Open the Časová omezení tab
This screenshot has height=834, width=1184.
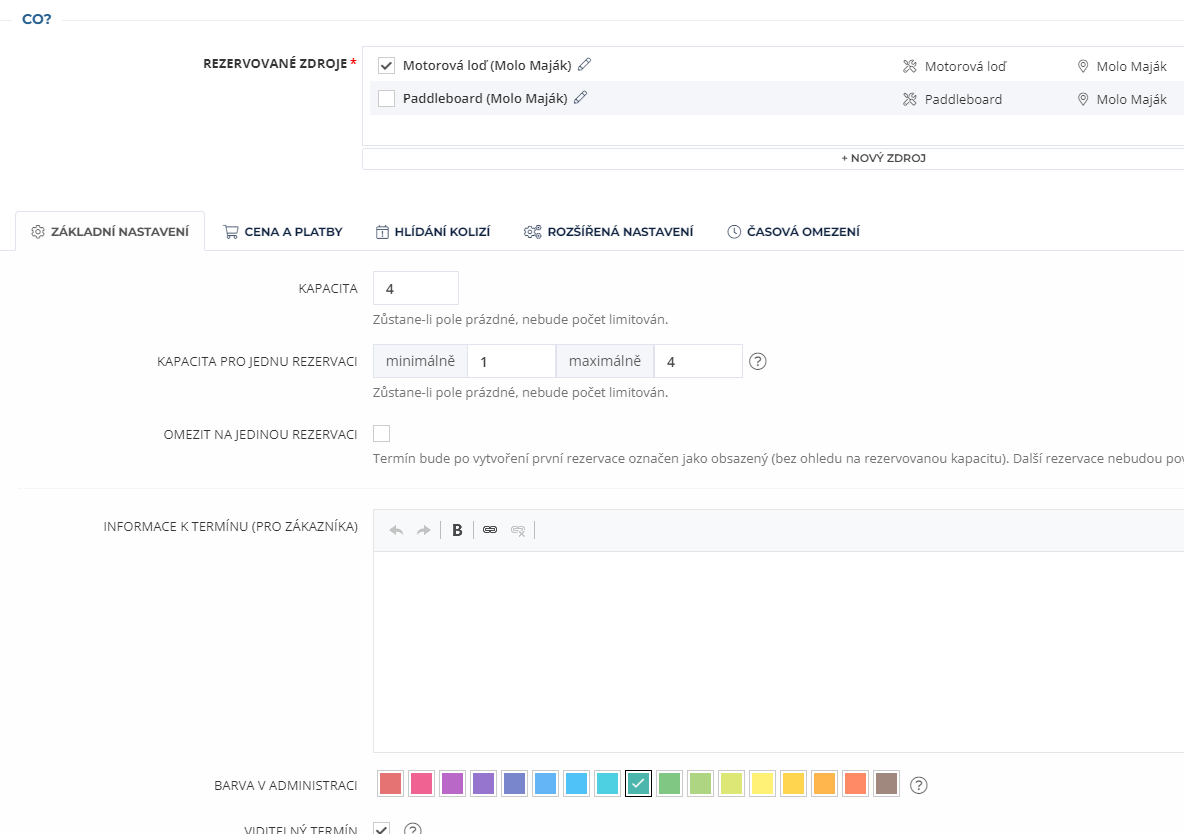tap(793, 232)
